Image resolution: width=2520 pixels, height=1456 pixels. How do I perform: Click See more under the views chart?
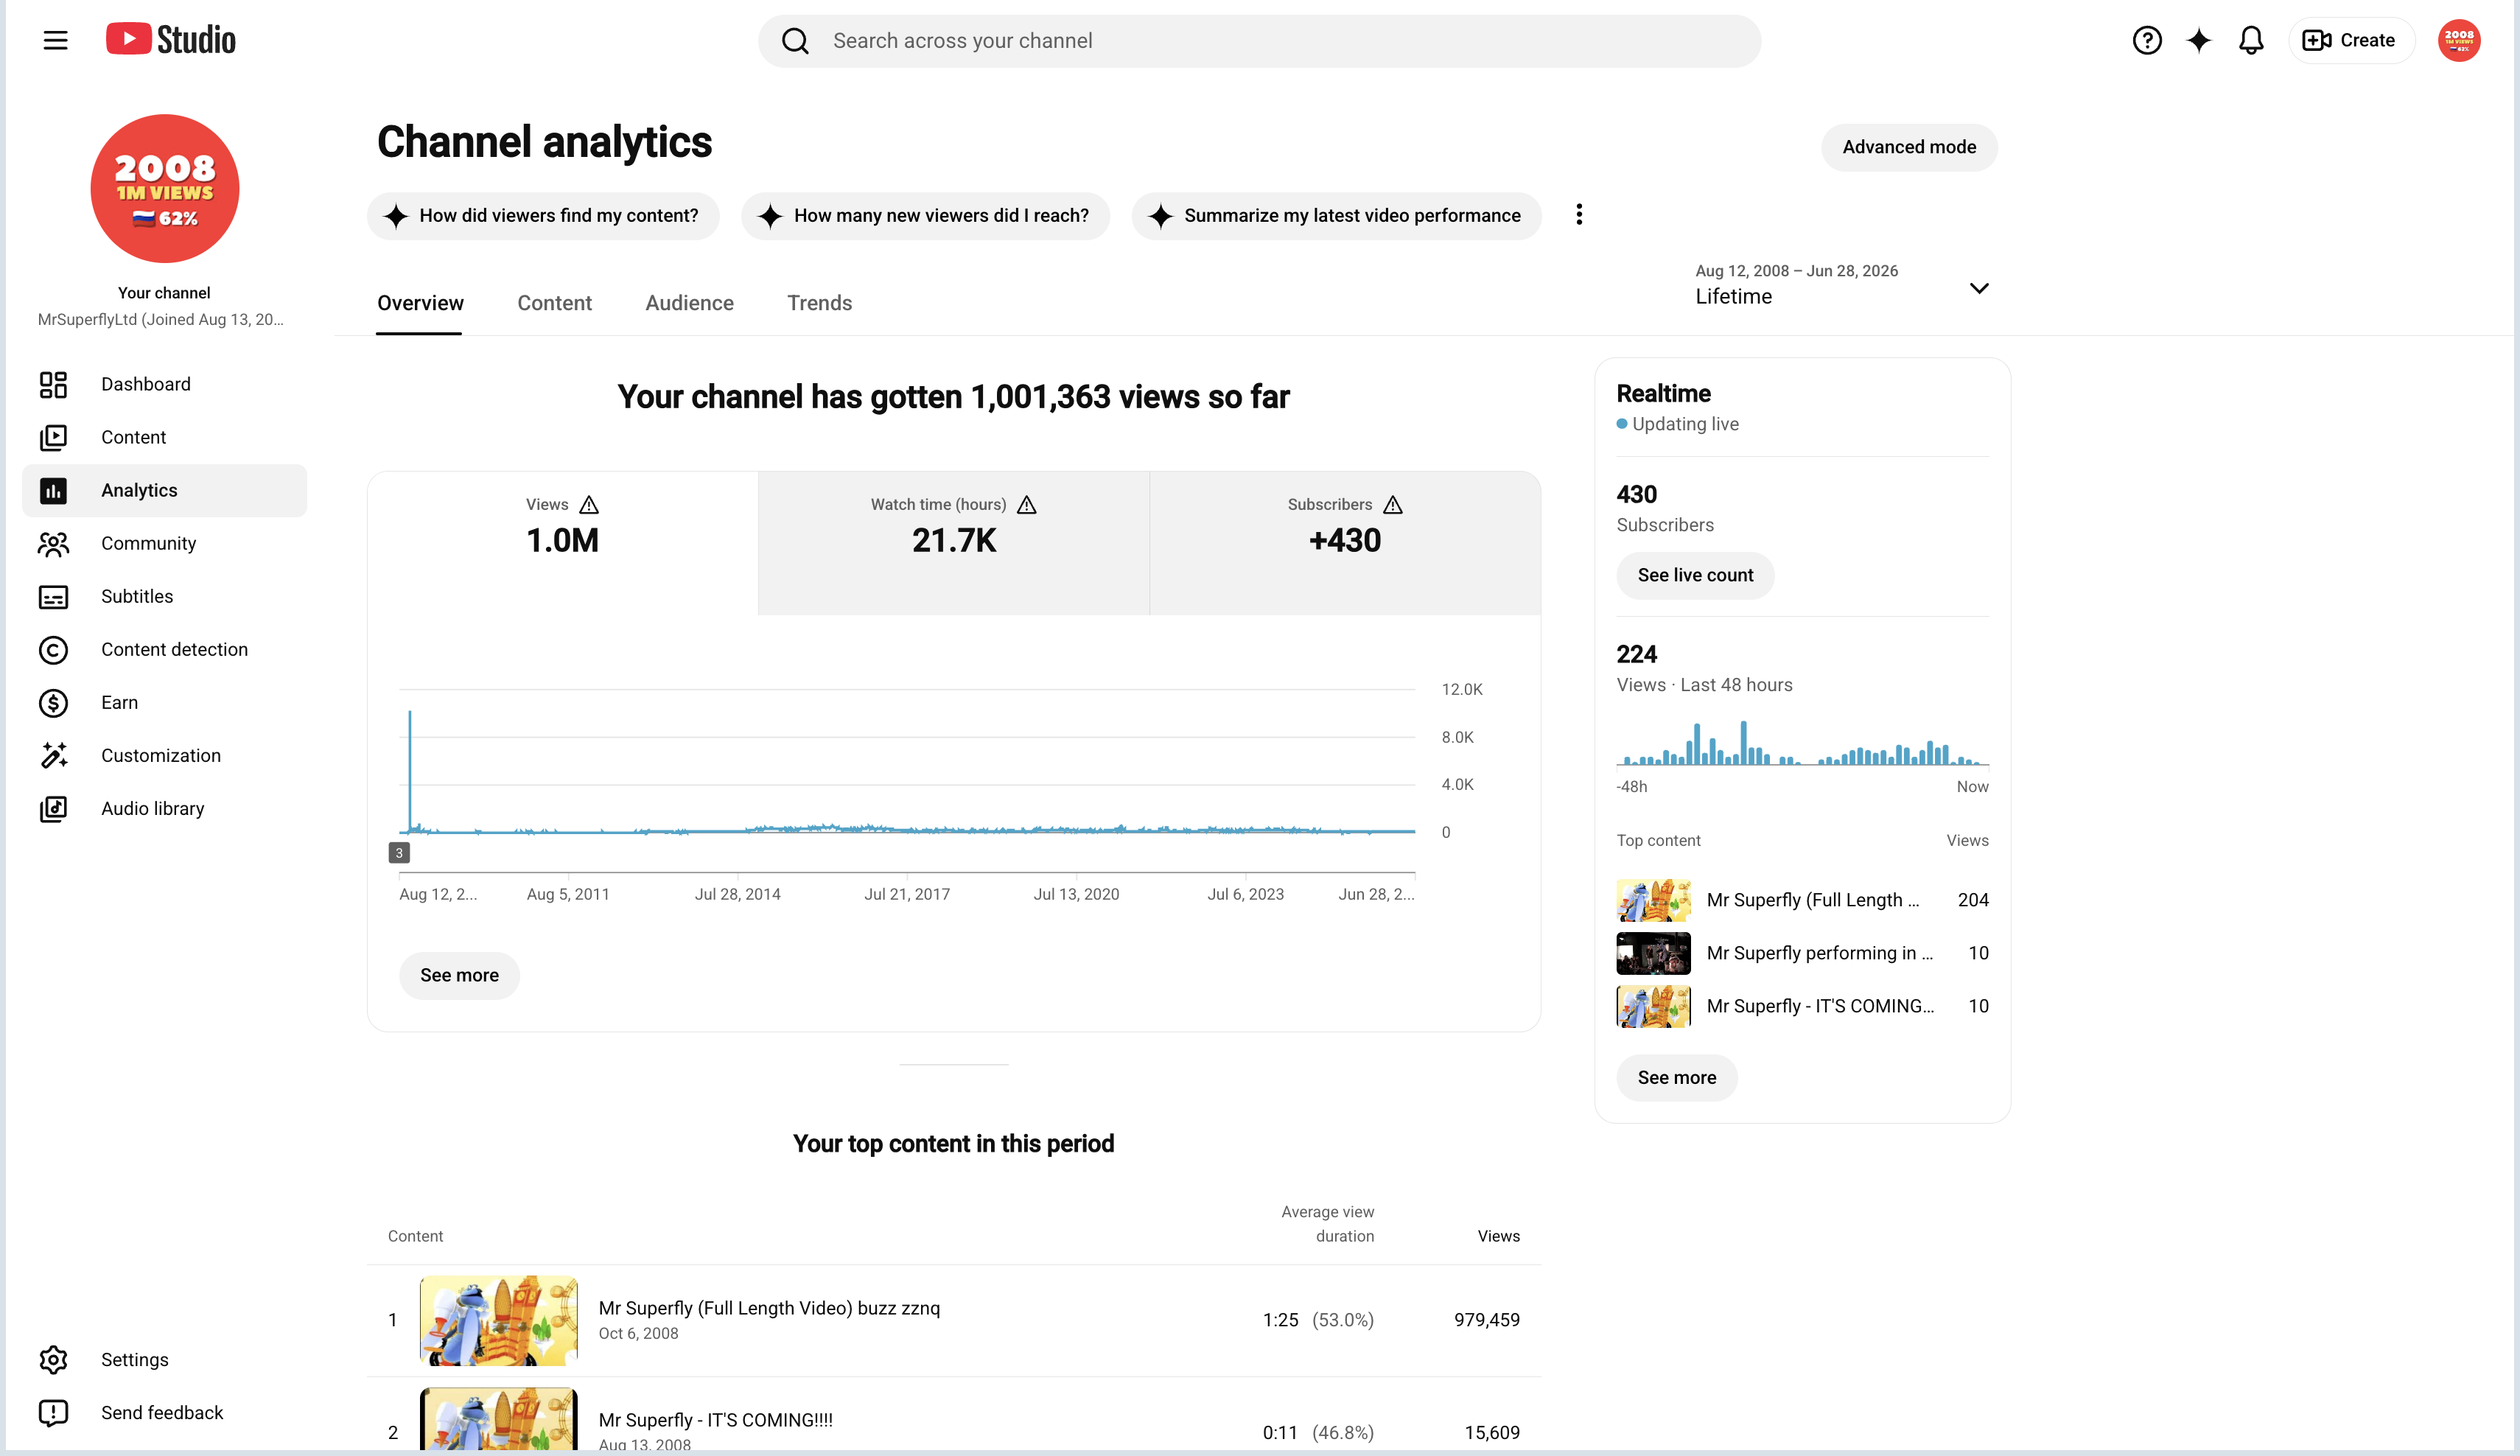point(459,975)
